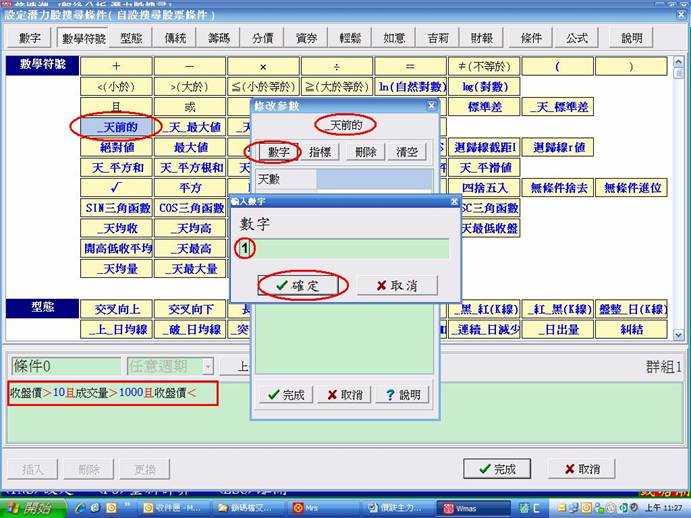Select the division sign operator

(x=335, y=66)
